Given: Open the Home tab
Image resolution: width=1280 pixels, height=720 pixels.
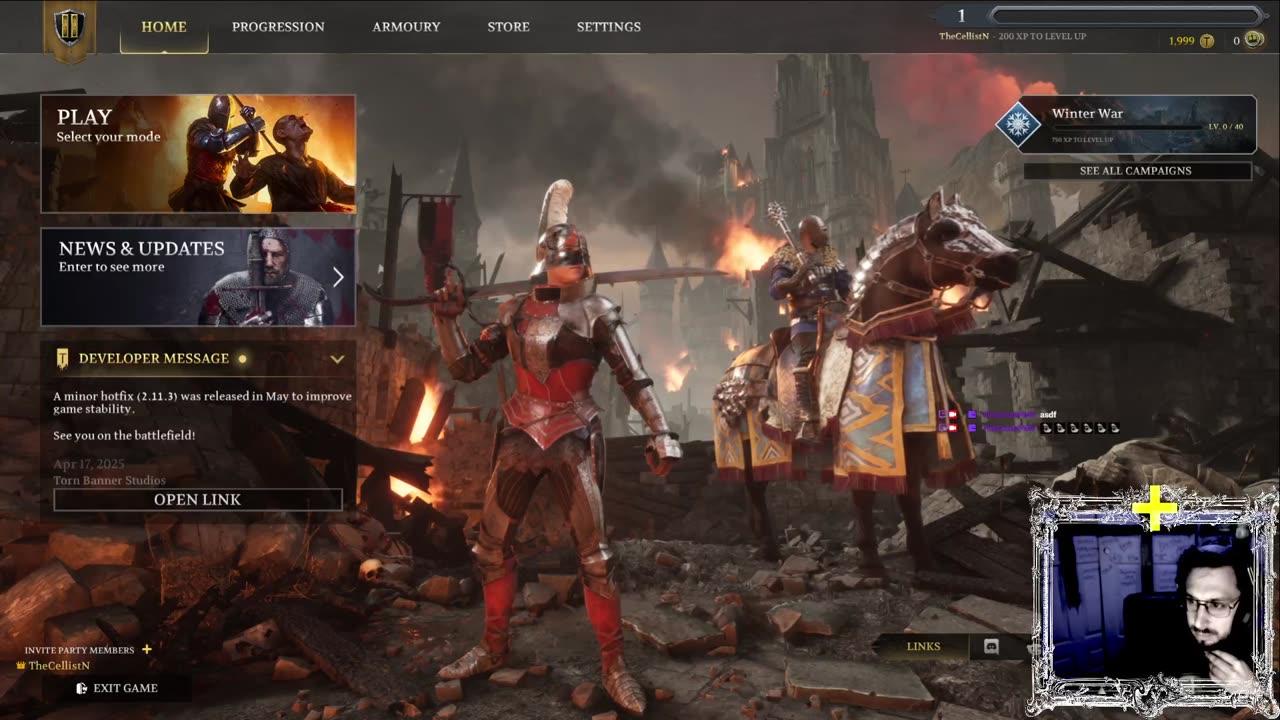Looking at the screenshot, I should point(164,27).
